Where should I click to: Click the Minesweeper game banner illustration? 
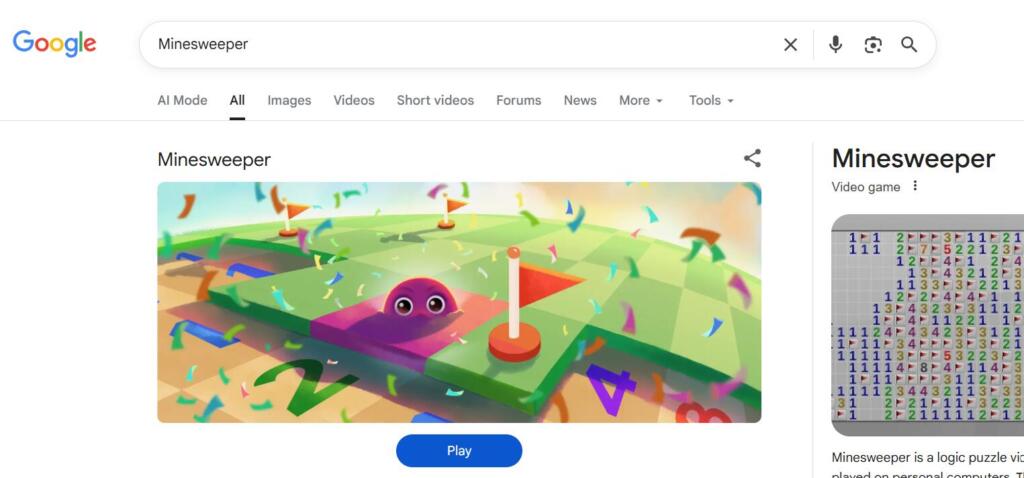(459, 302)
